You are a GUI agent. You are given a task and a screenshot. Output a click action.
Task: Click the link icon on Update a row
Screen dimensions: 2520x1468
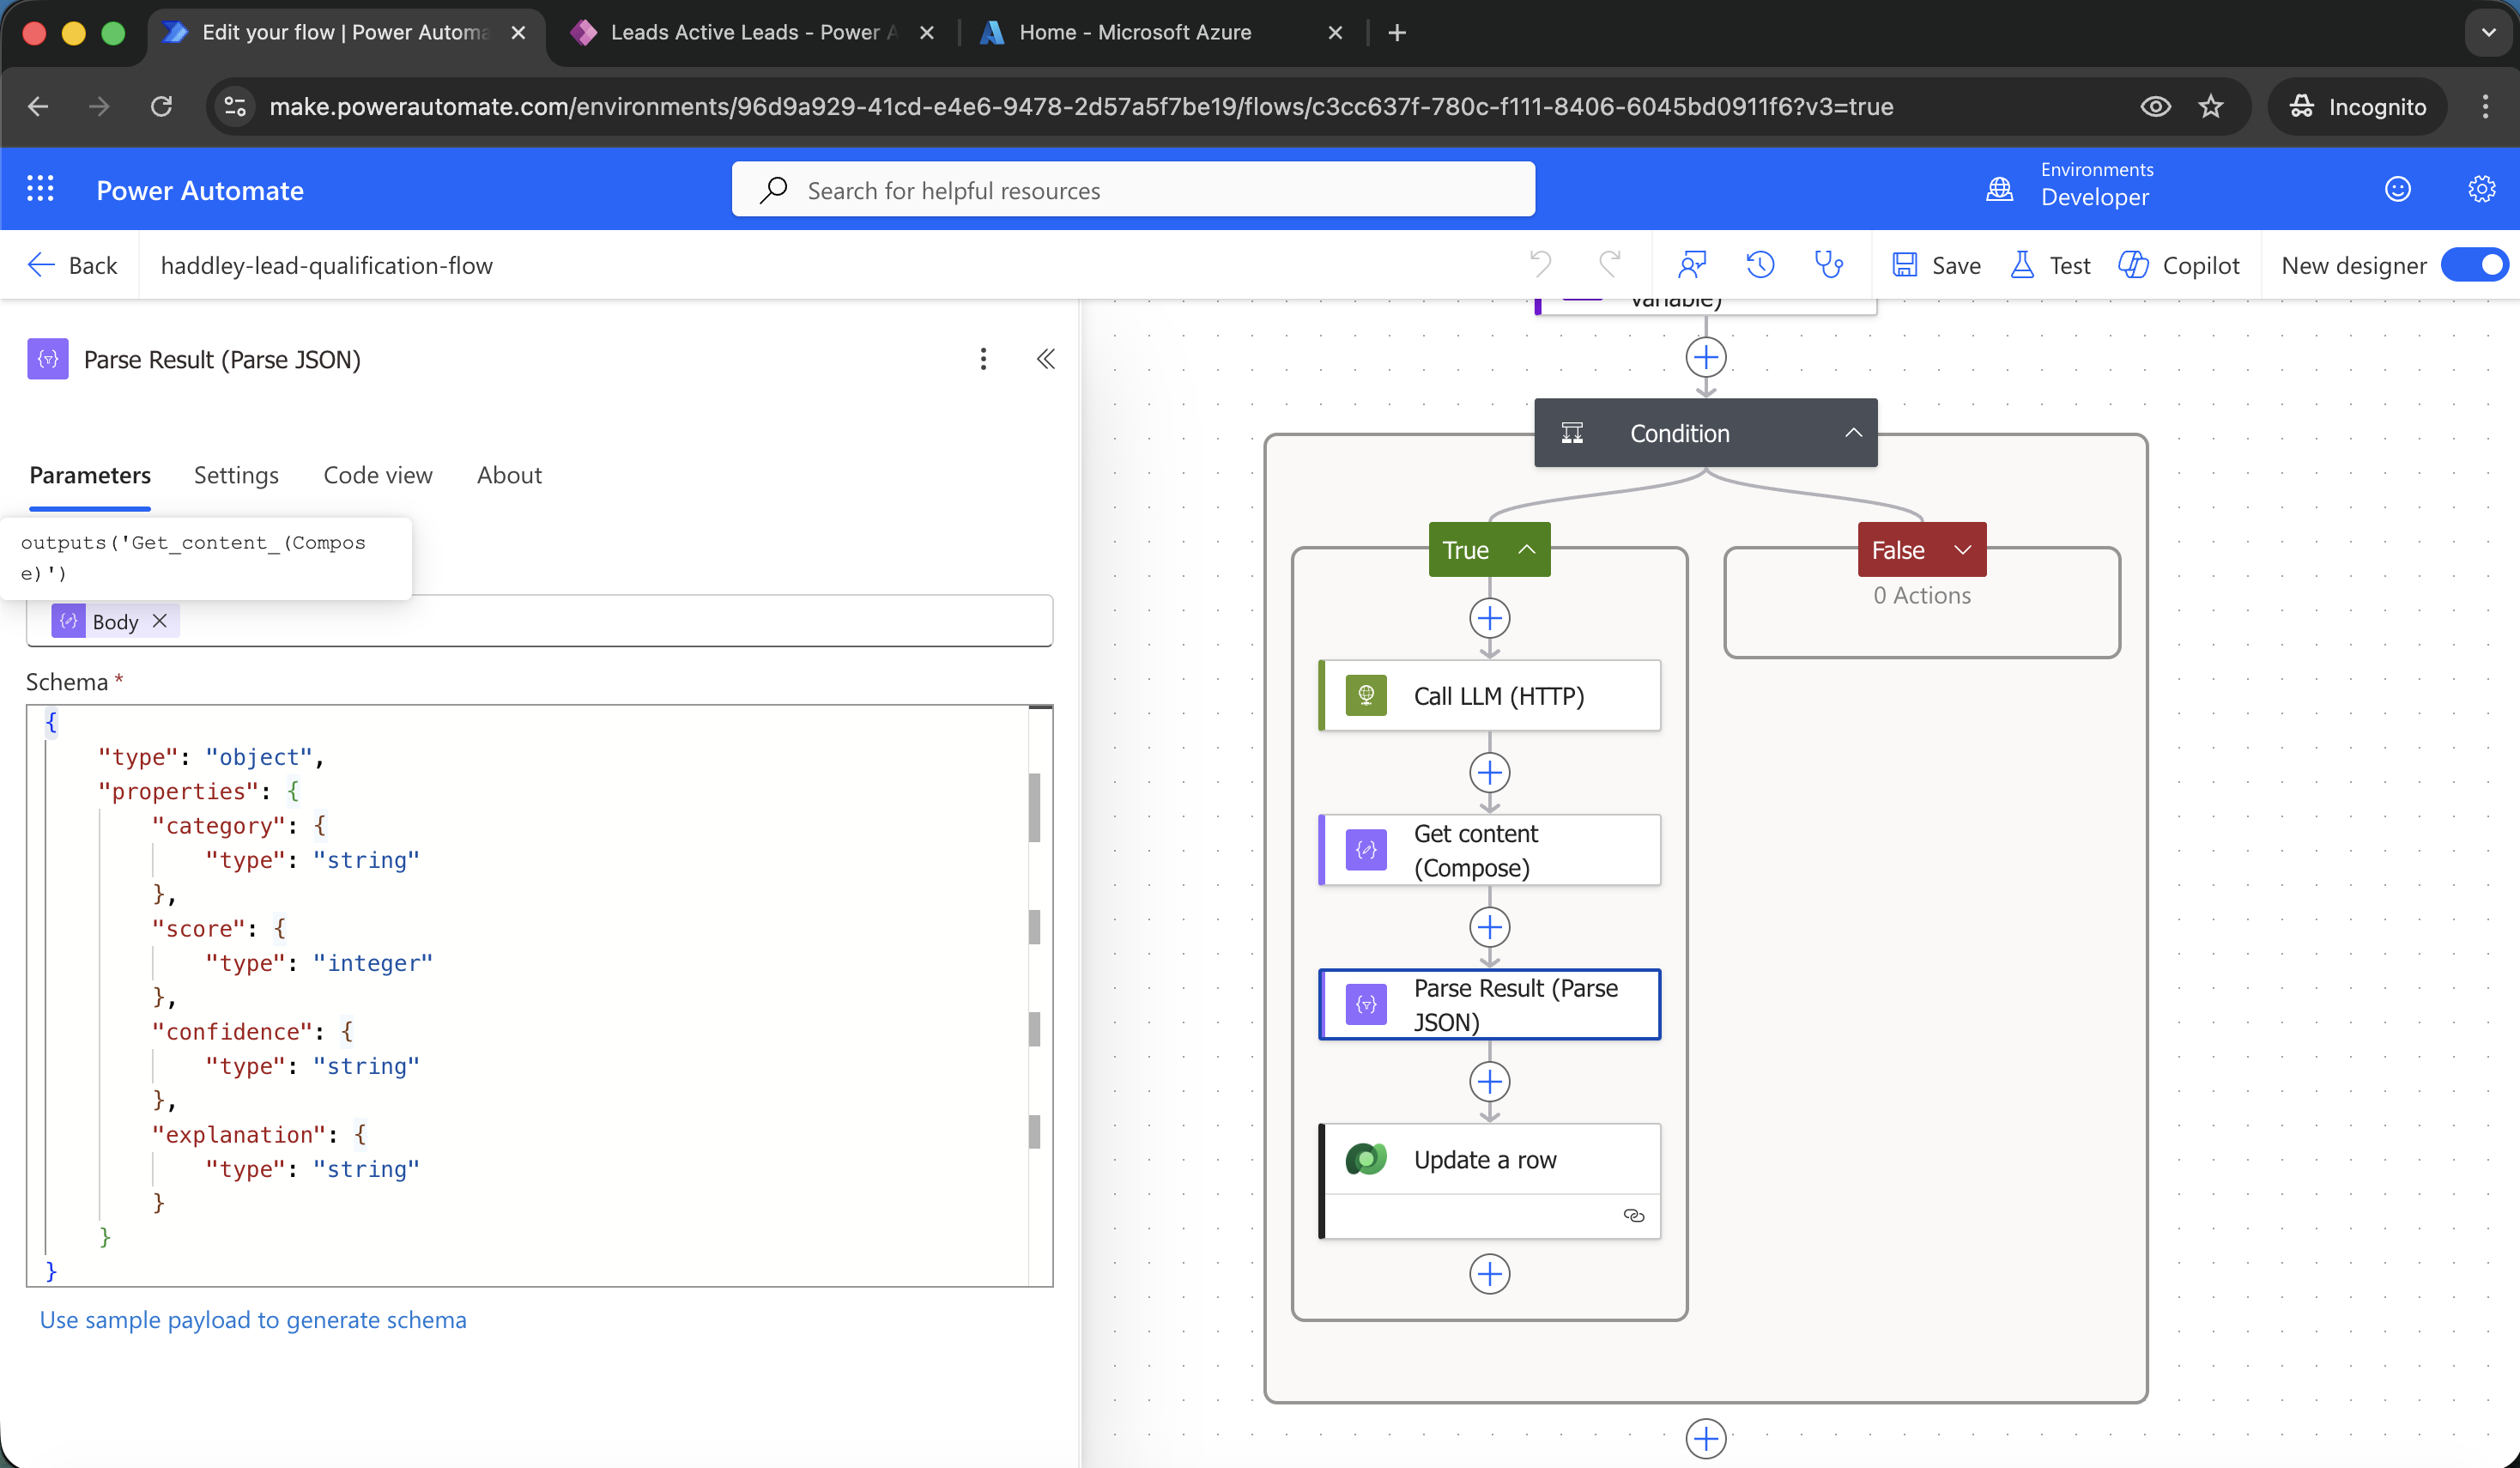coord(1633,1216)
